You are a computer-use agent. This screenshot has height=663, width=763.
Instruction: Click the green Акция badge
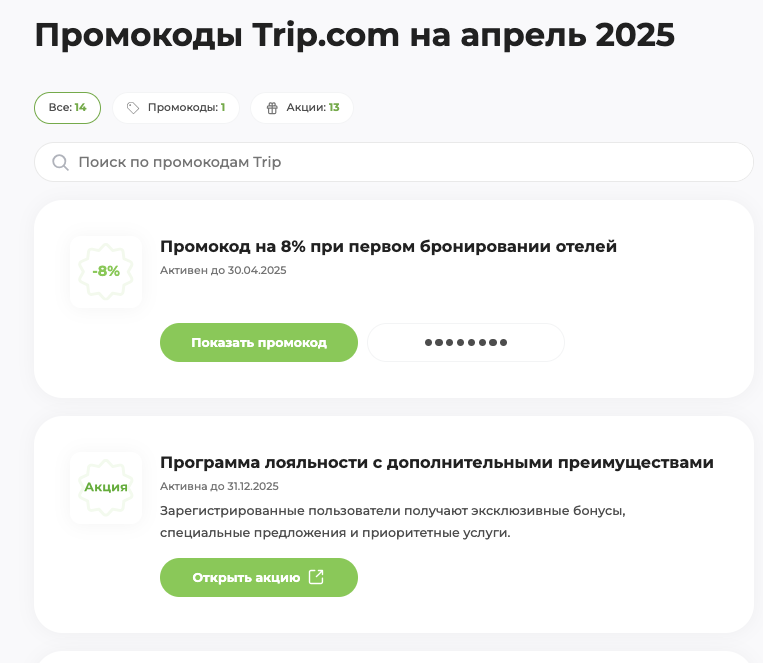(x=106, y=487)
